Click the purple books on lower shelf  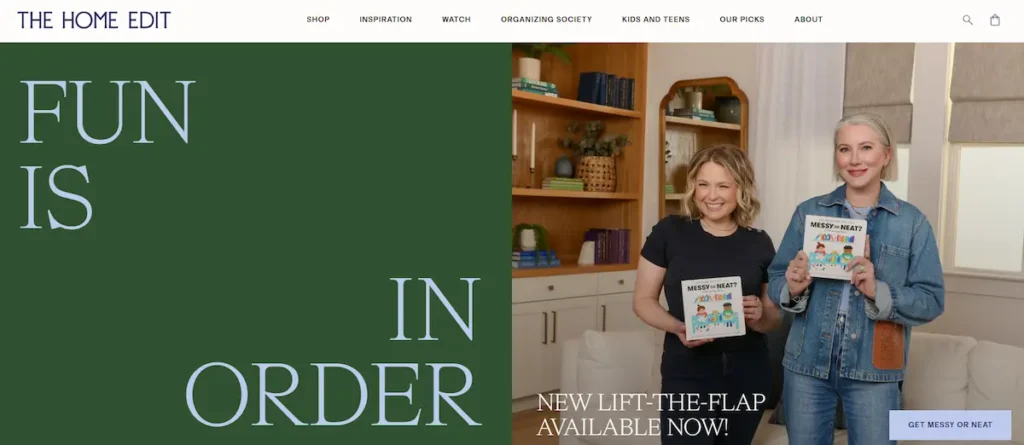pyautogui.click(x=607, y=246)
